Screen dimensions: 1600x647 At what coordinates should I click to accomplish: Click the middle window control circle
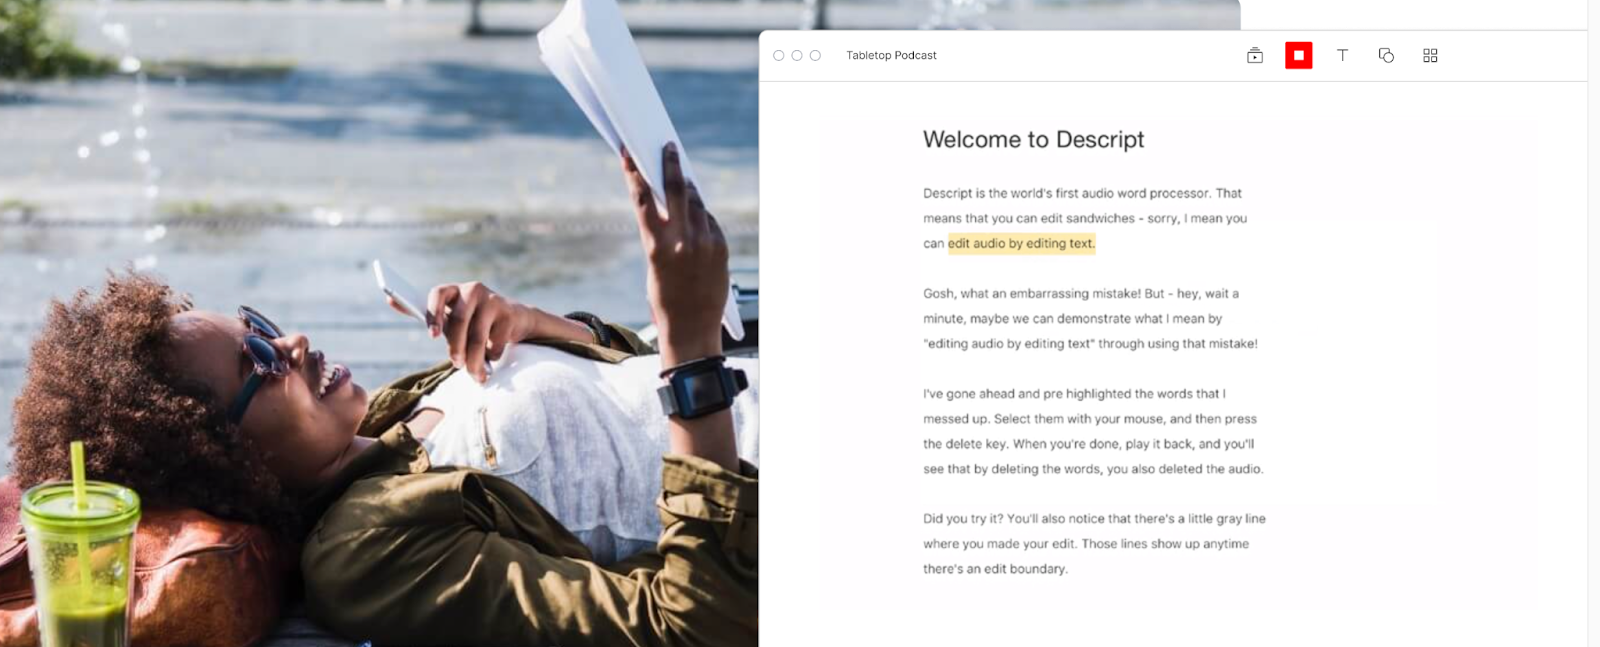(x=797, y=56)
